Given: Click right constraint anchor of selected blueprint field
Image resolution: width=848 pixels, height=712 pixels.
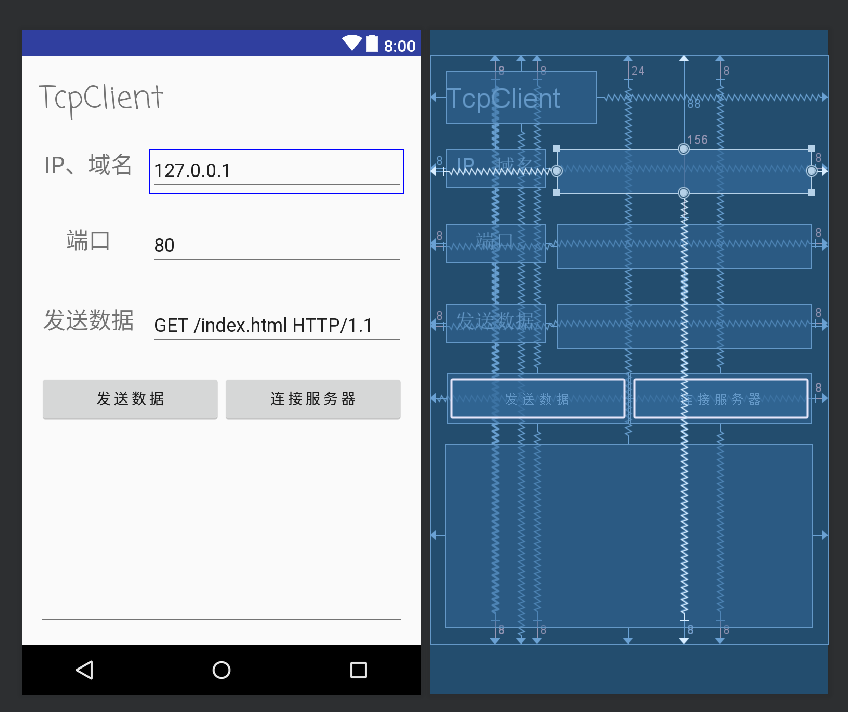Looking at the screenshot, I should (x=811, y=171).
